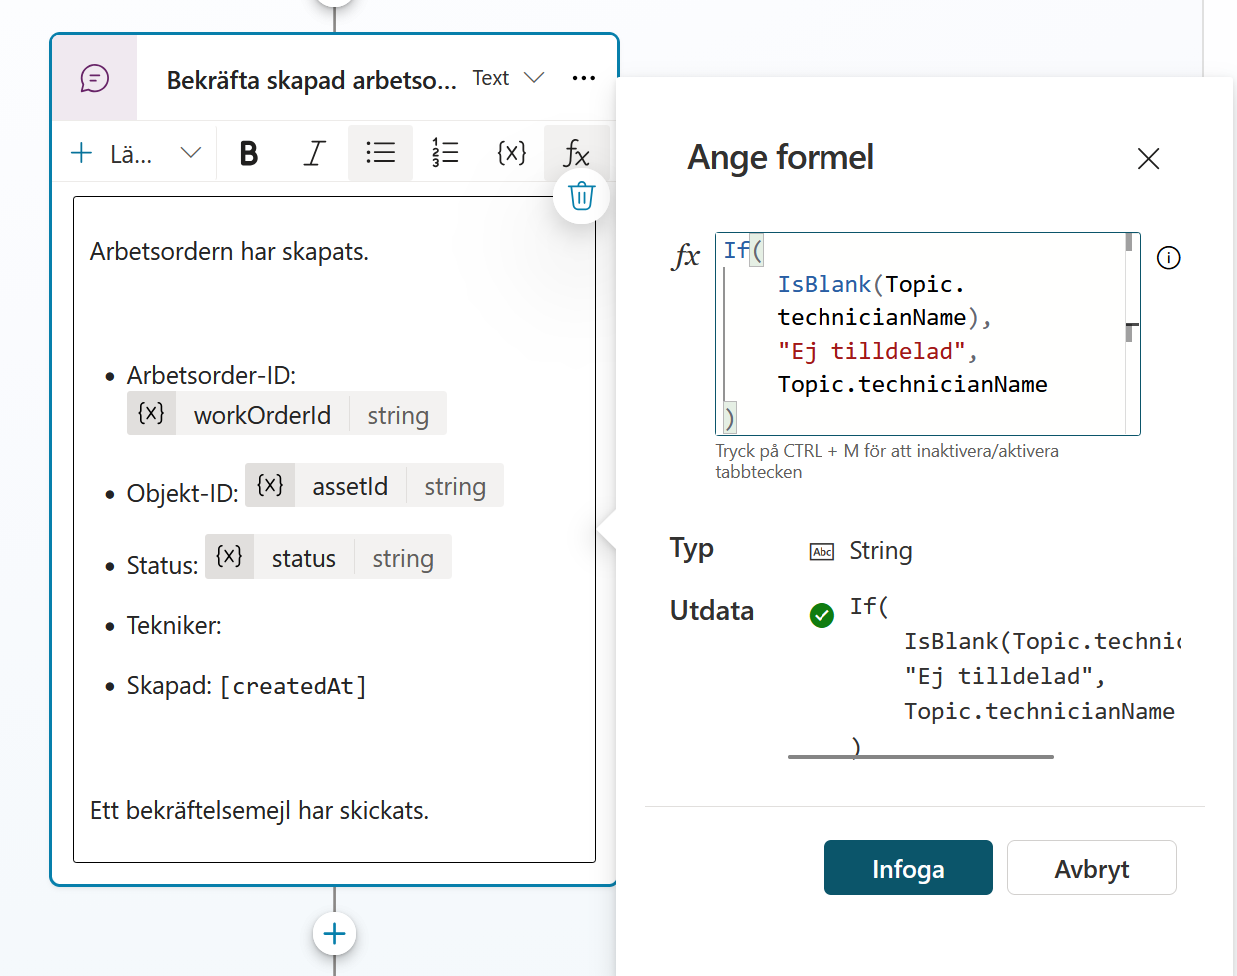Click the 'Status:' label in message
This screenshot has height=976, width=1237.
point(162,566)
